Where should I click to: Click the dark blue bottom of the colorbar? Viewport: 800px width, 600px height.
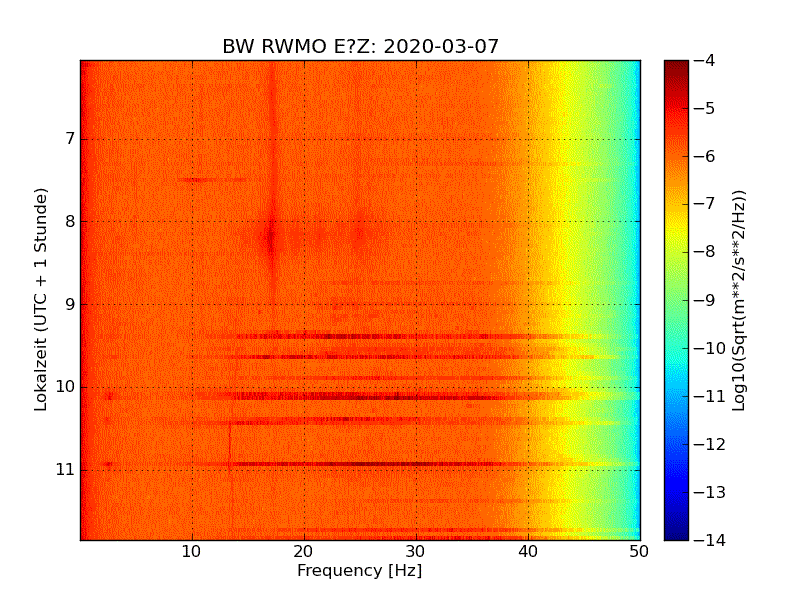[677, 533]
